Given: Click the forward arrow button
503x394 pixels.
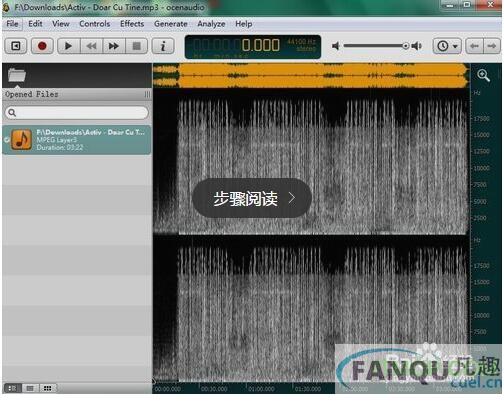Looking at the screenshot, I should [492, 46].
